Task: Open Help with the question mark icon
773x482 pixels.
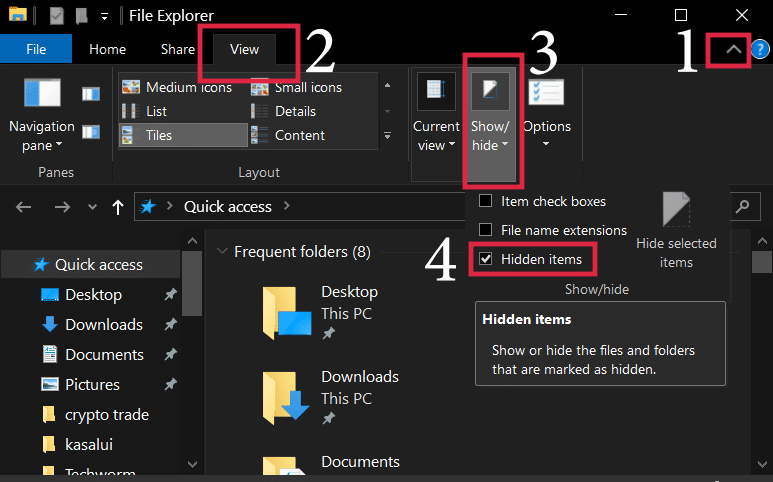Action: pyautogui.click(x=760, y=49)
